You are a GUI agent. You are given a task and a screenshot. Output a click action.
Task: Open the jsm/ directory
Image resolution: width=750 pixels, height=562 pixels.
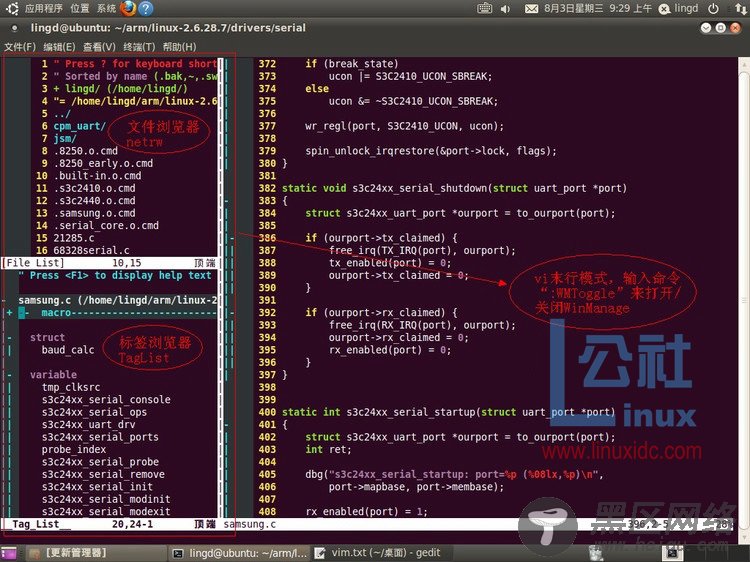[65, 139]
